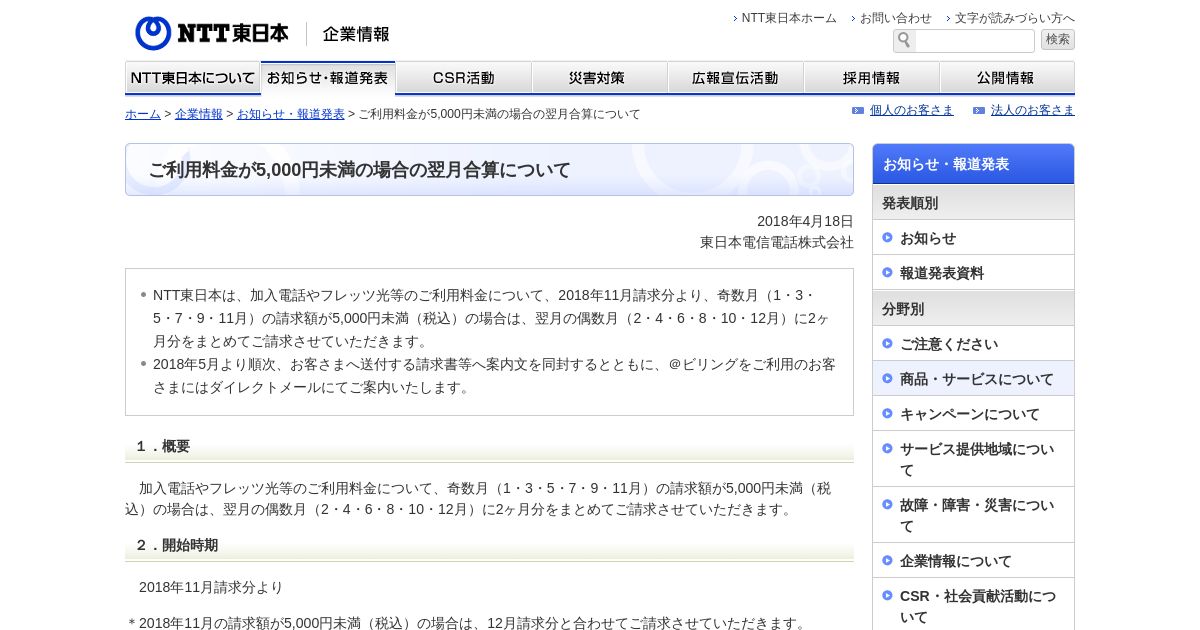Image resolution: width=1200 pixels, height=630 pixels.
Task: Click the sidebar label 発表順別
Action: pyautogui.click(x=910, y=203)
